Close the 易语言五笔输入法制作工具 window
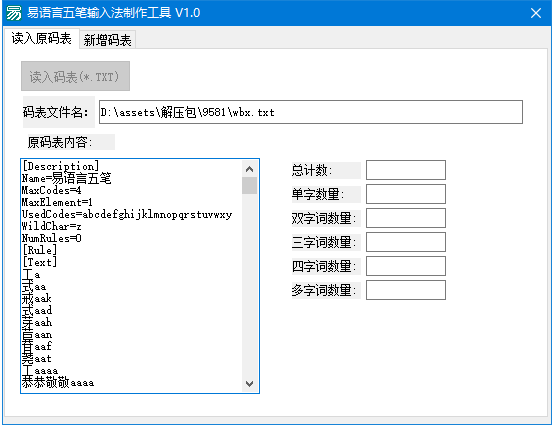 (x=536, y=13)
